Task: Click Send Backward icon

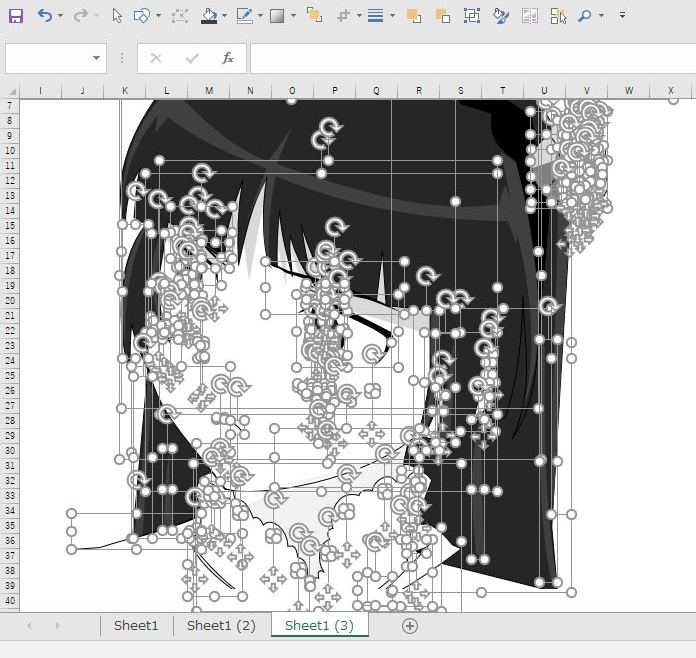Action: tap(443, 16)
